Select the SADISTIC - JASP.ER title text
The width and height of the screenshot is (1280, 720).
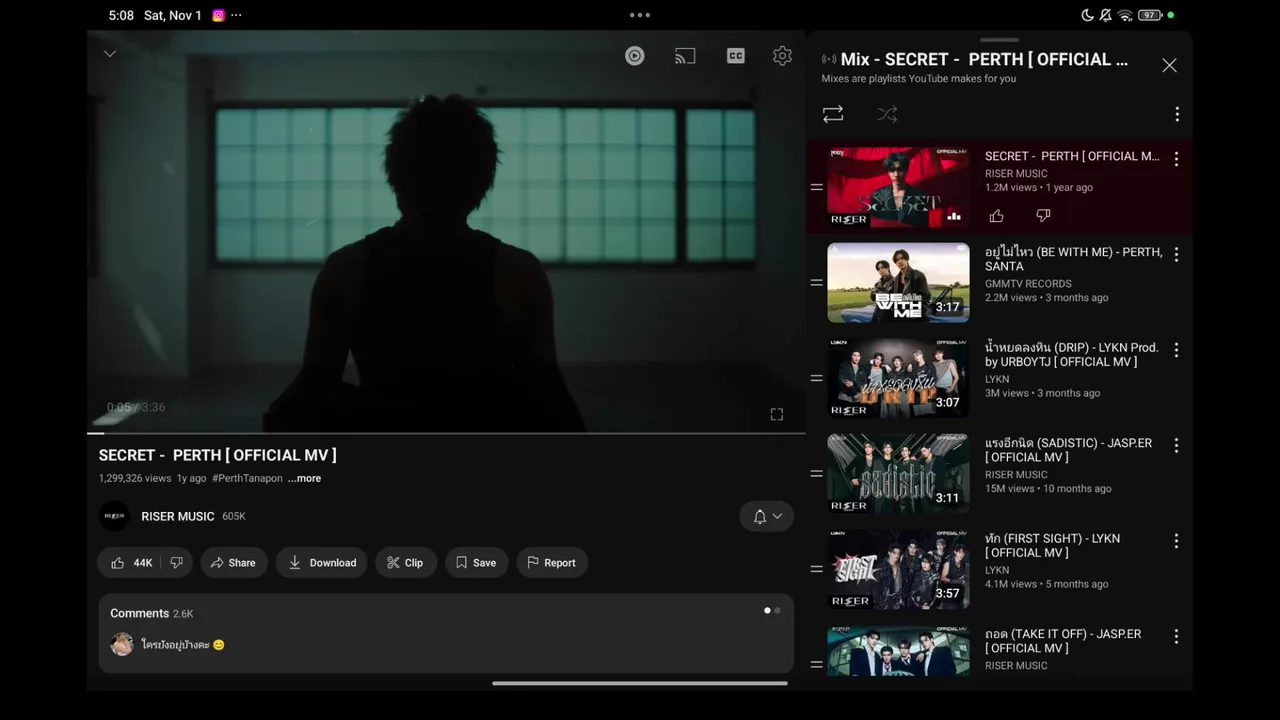pyautogui.click(x=1068, y=450)
